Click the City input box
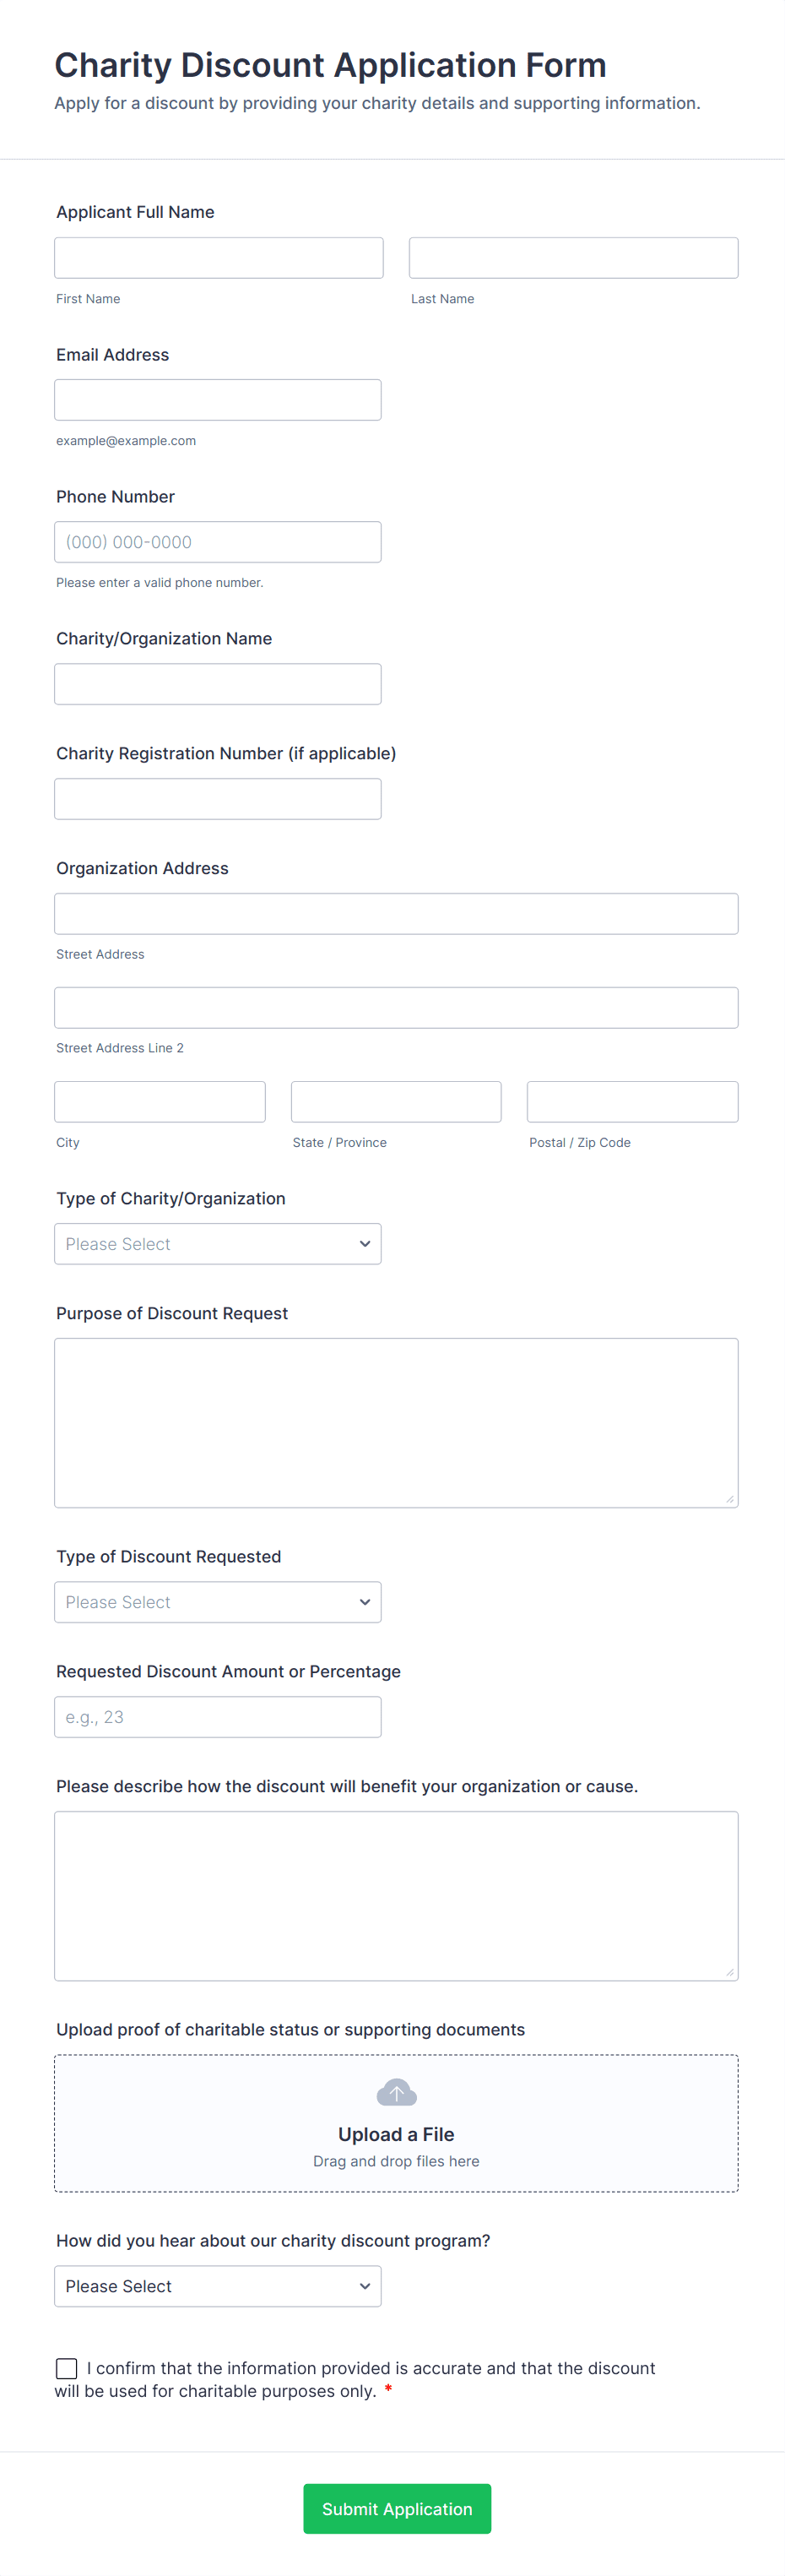Screen dimensions: 785x2576 click(x=160, y=1102)
